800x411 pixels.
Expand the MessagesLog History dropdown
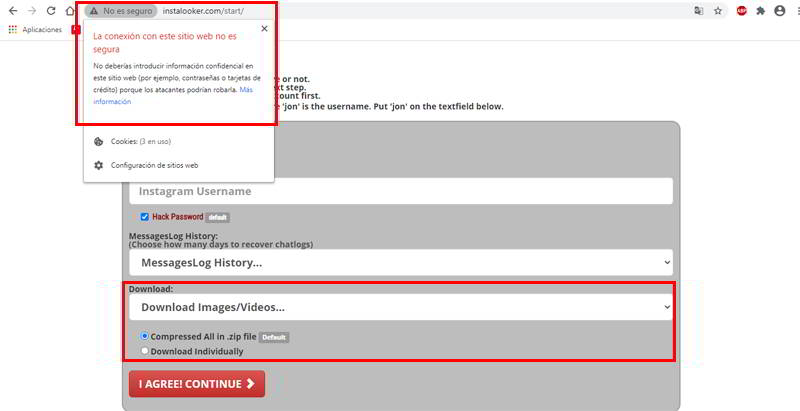point(401,263)
